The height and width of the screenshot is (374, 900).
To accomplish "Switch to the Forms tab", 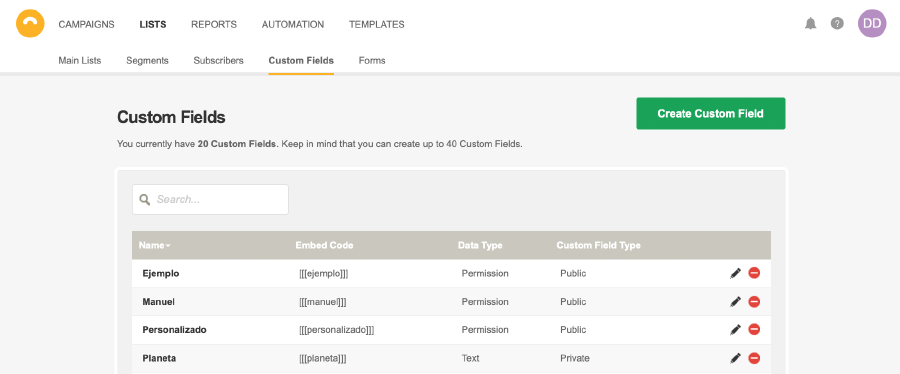I will pyautogui.click(x=372, y=60).
